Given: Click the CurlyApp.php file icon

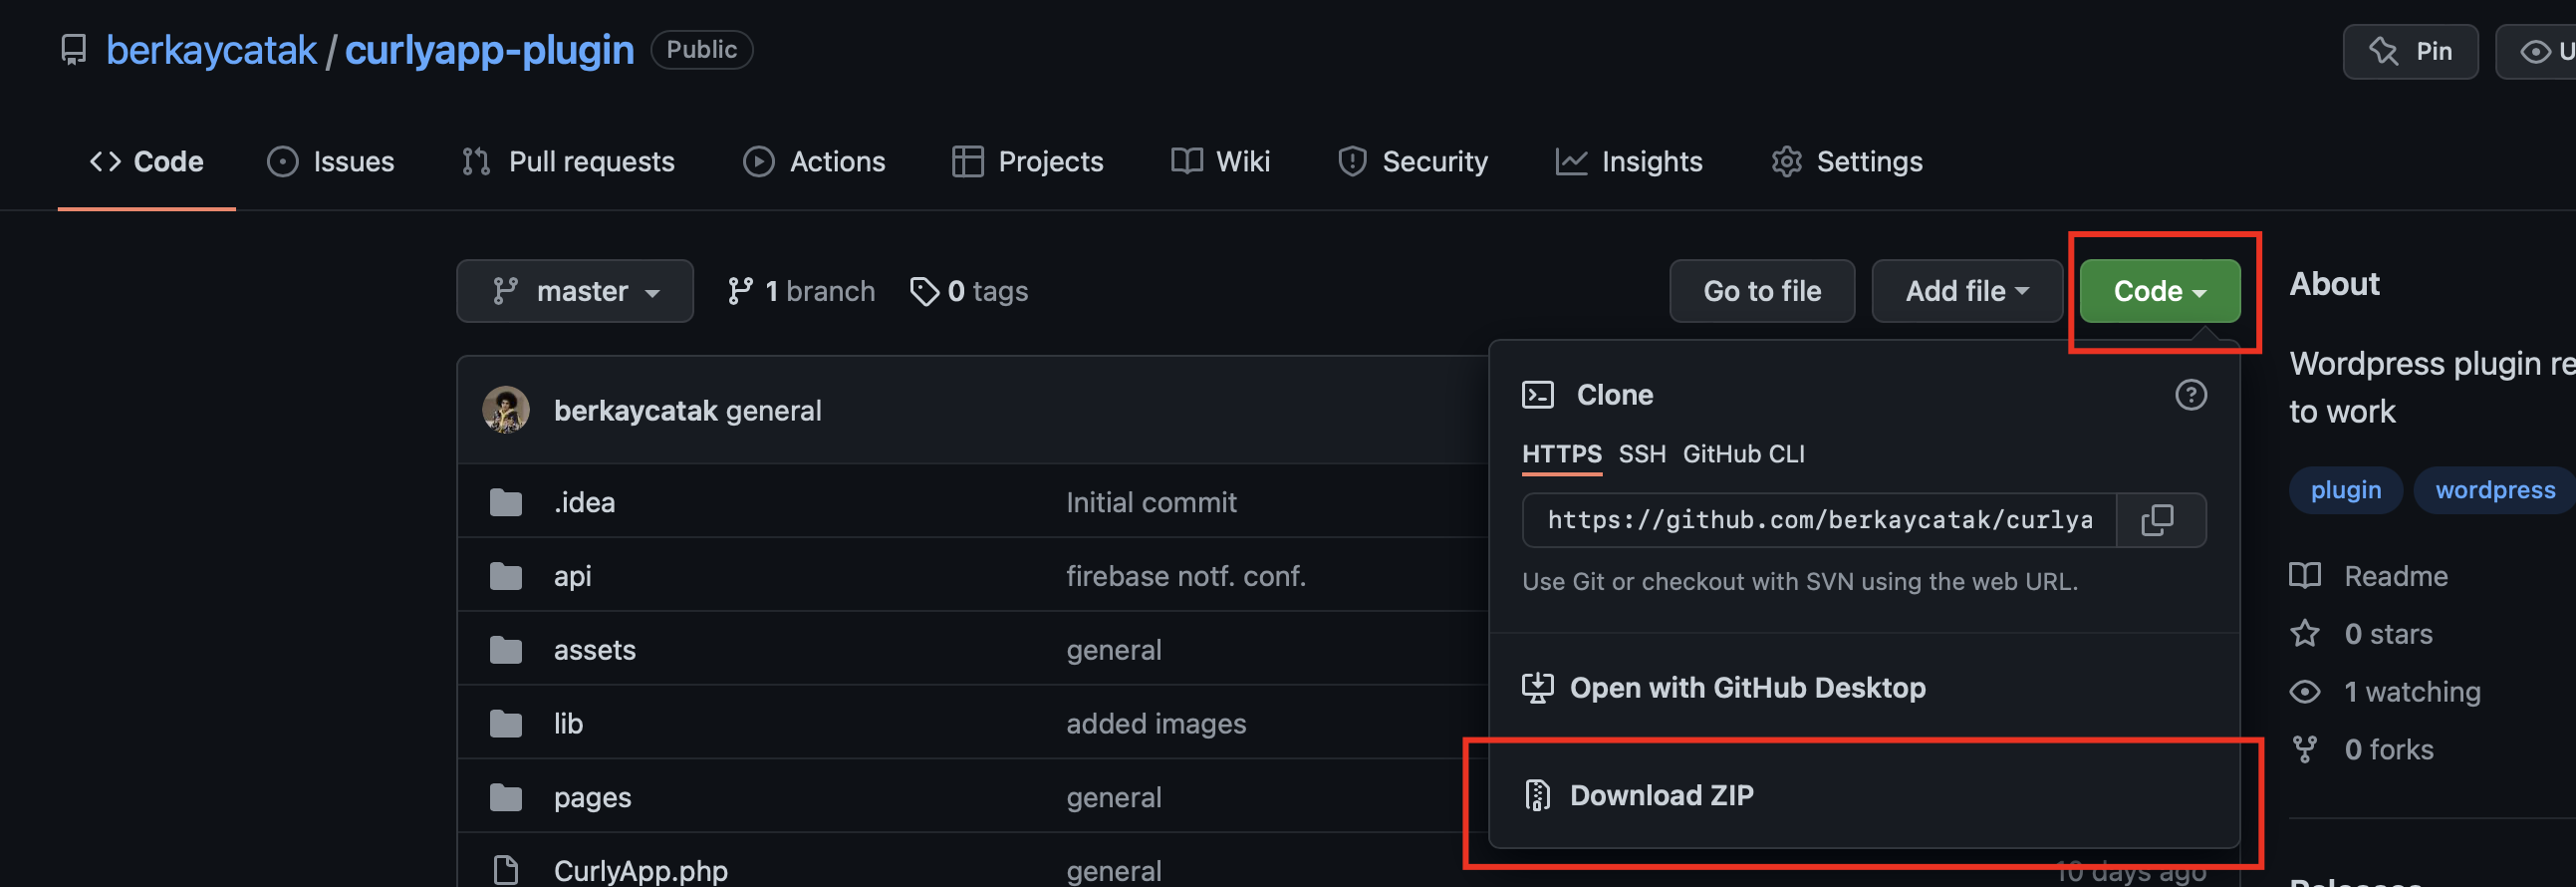Looking at the screenshot, I should (506, 871).
